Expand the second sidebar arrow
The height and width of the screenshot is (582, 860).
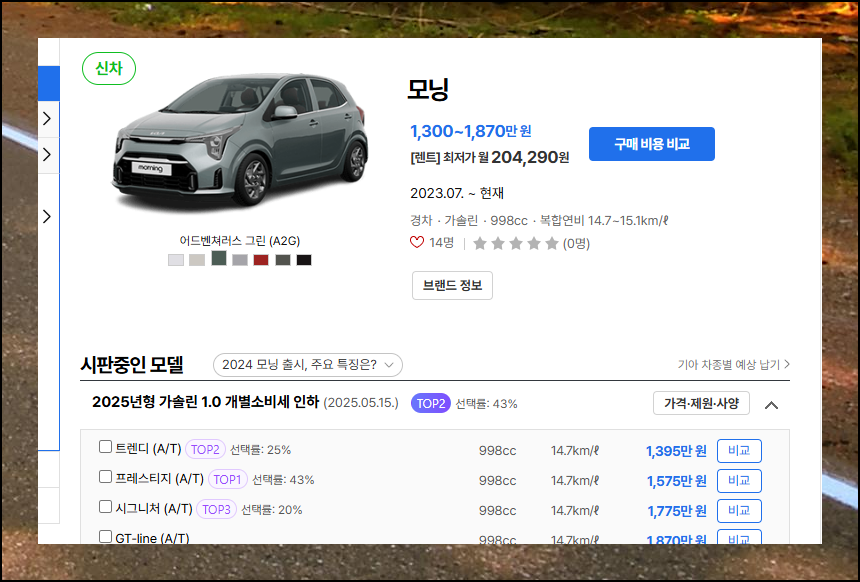coord(47,154)
